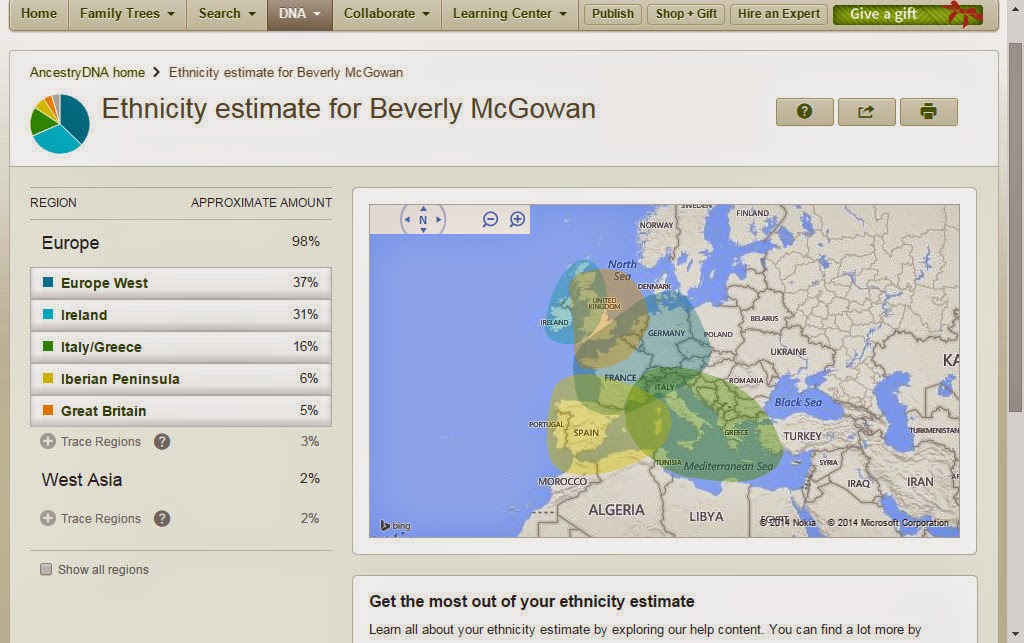Open the Family Trees dropdown menu
Viewport: 1024px width, 643px height.
[x=127, y=14]
